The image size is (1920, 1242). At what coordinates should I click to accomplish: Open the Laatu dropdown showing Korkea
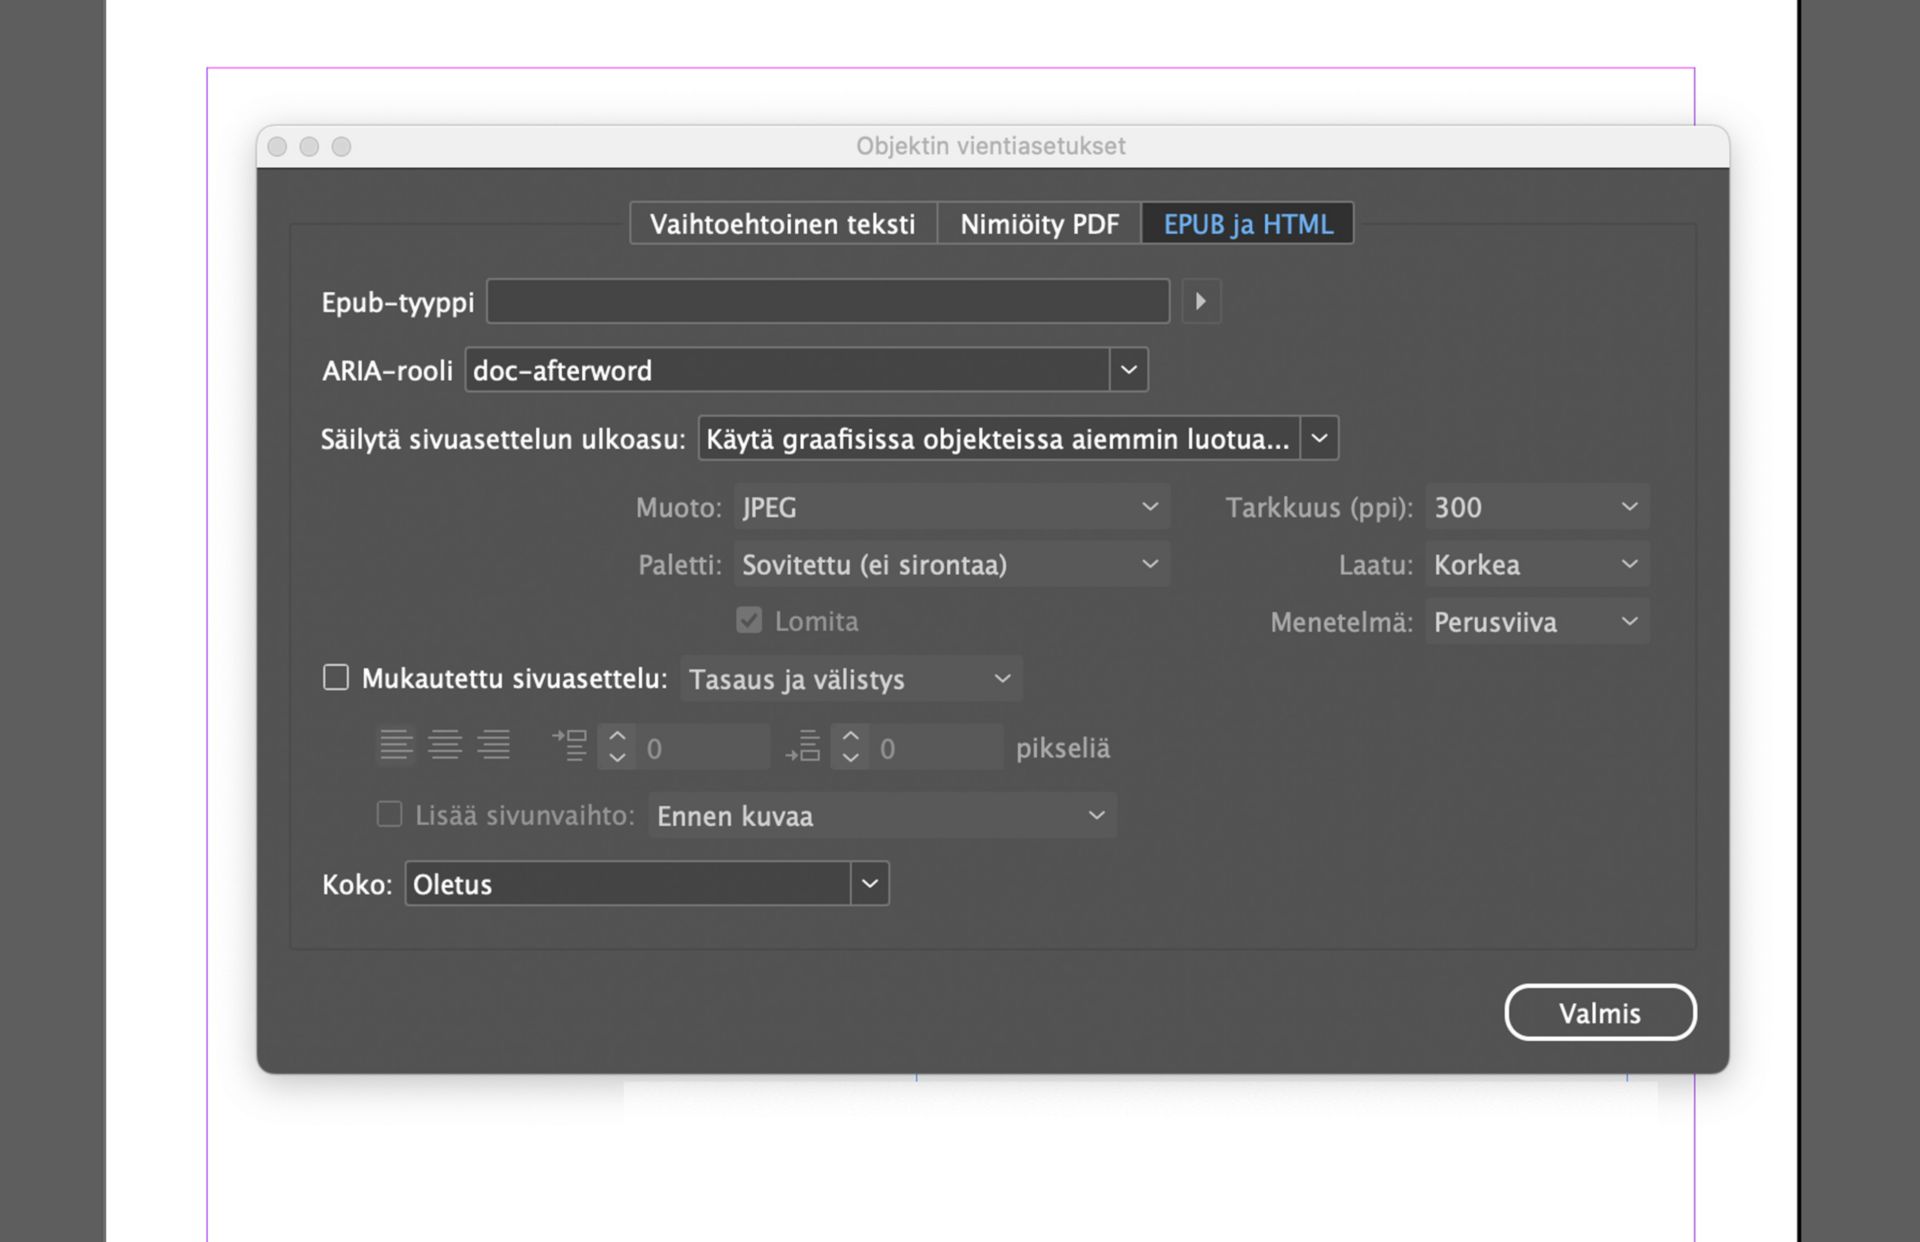click(x=1629, y=564)
